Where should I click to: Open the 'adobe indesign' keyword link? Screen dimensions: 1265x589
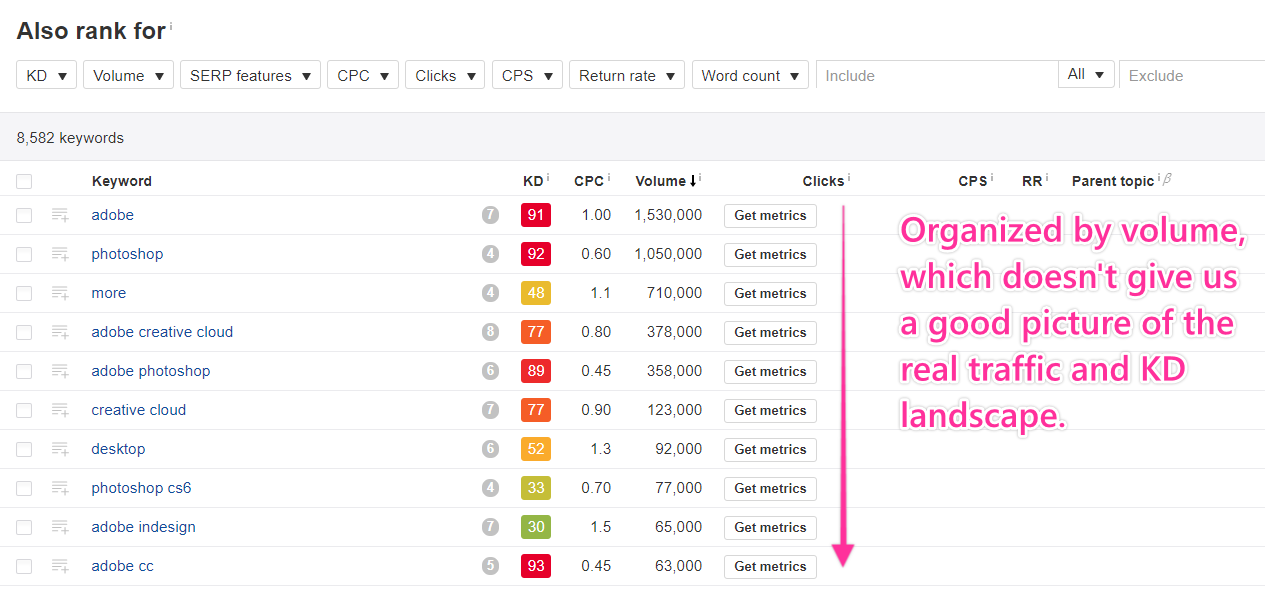pos(143,527)
